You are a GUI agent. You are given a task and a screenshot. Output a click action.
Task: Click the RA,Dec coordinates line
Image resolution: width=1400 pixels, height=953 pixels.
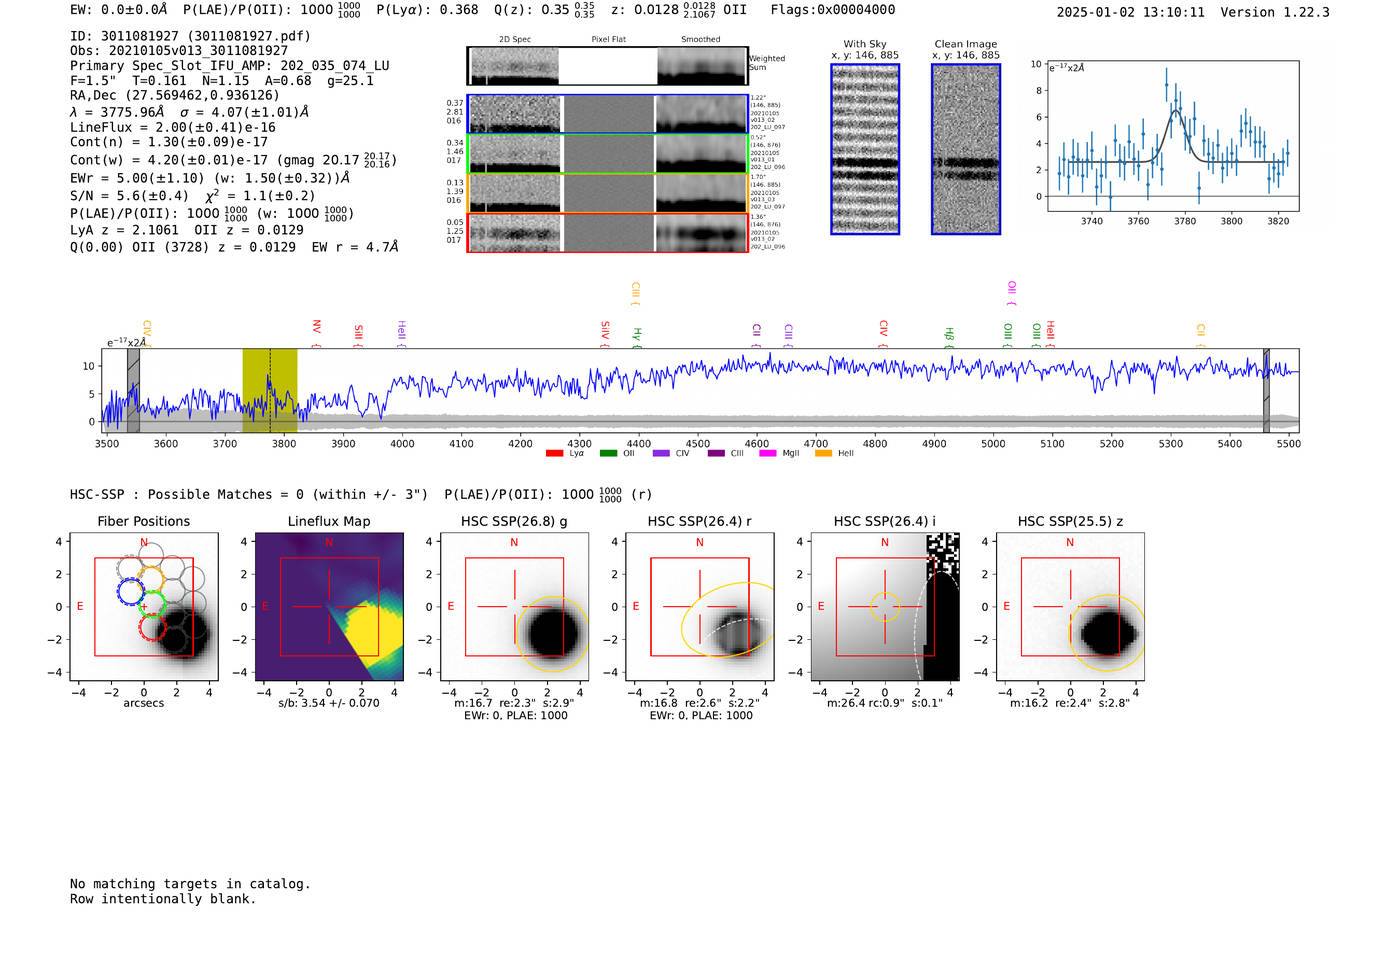174,96
